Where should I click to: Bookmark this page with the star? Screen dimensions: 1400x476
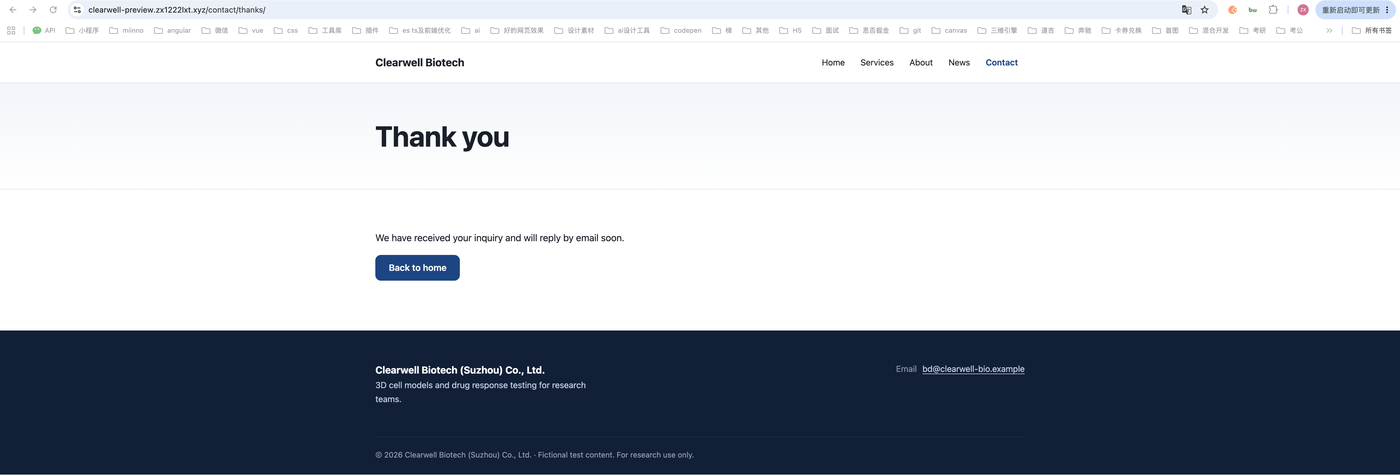coord(1205,10)
